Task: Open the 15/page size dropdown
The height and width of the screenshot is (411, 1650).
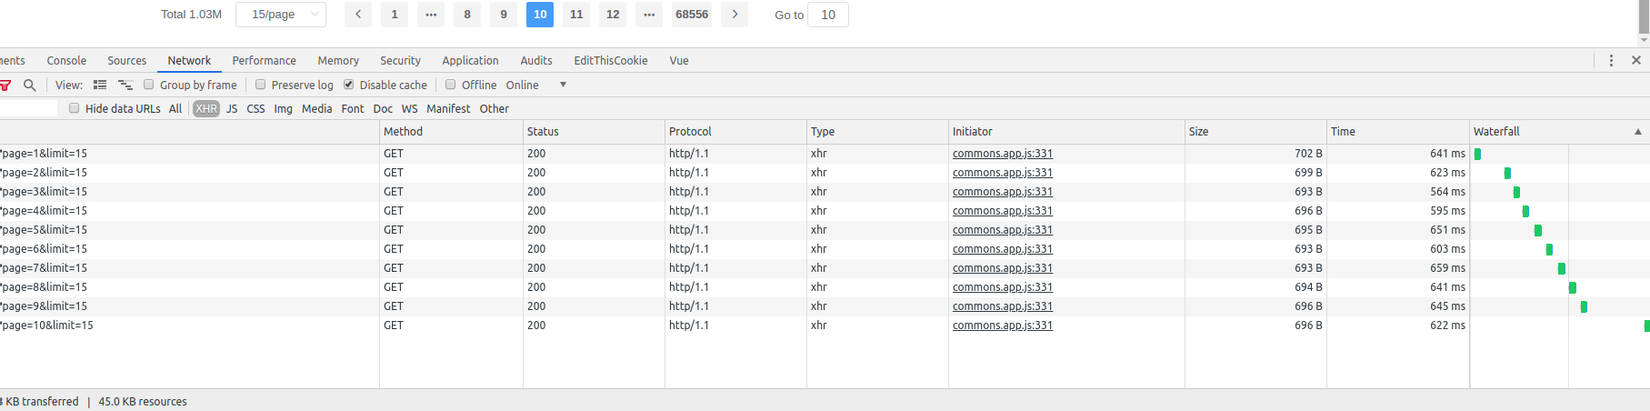Action: coord(281,14)
